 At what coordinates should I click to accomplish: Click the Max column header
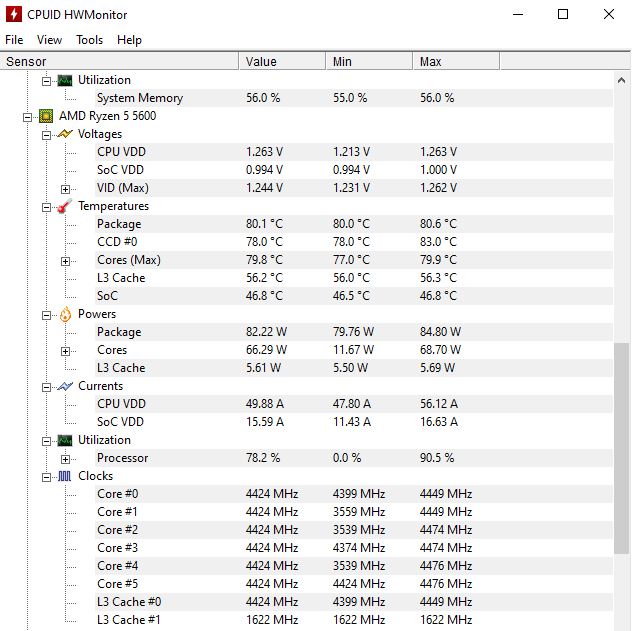point(456,62)
